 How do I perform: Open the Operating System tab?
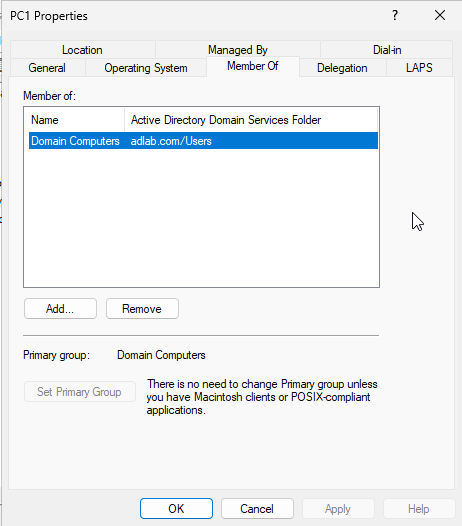[146, 68]
